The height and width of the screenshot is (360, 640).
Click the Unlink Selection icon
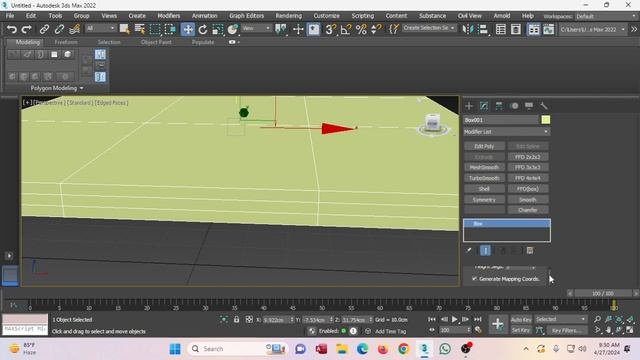59,29
